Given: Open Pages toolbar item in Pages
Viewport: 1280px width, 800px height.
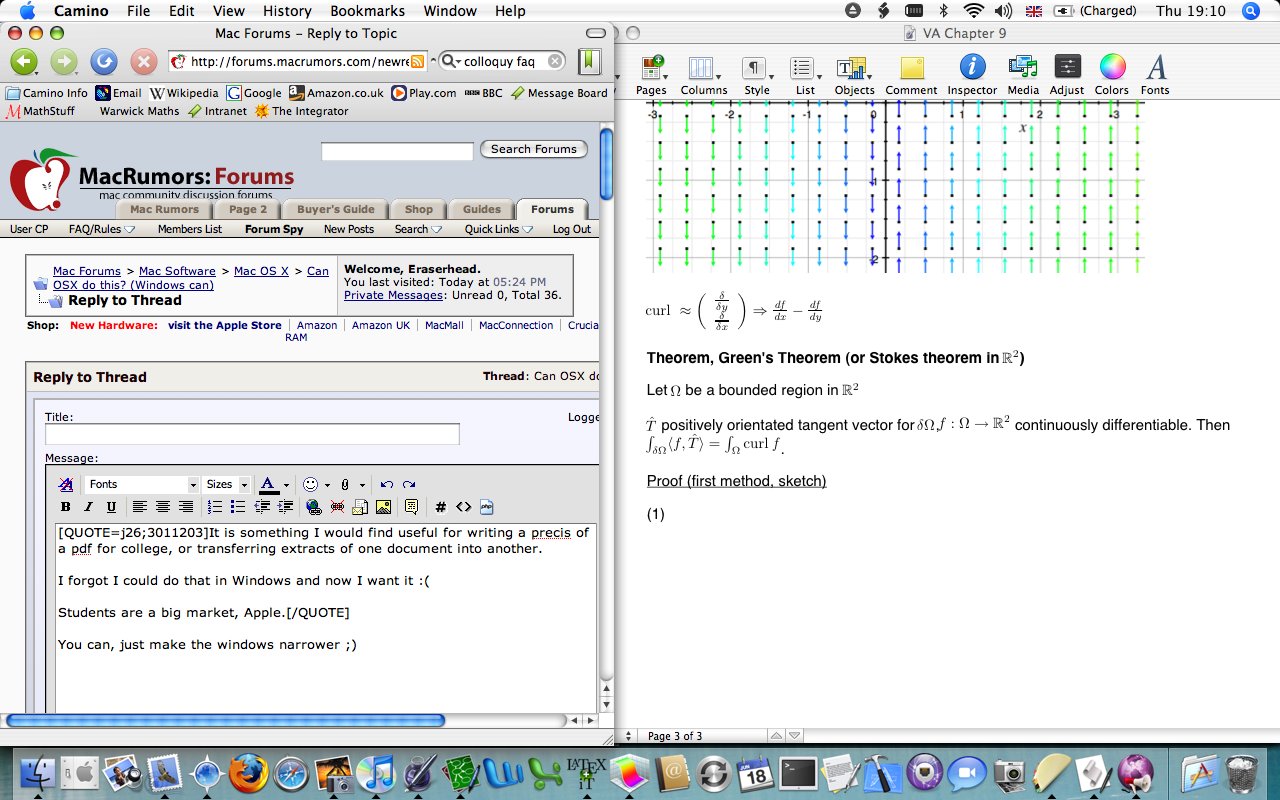Looking at the screenshot, I should coord(651,75).
